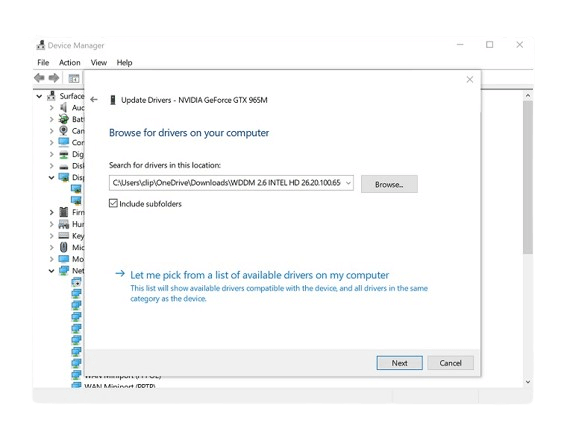Click the back arrow in Update Drivers dialog
The height and width of the screenshot is (440, 567).
coord(94,99)
